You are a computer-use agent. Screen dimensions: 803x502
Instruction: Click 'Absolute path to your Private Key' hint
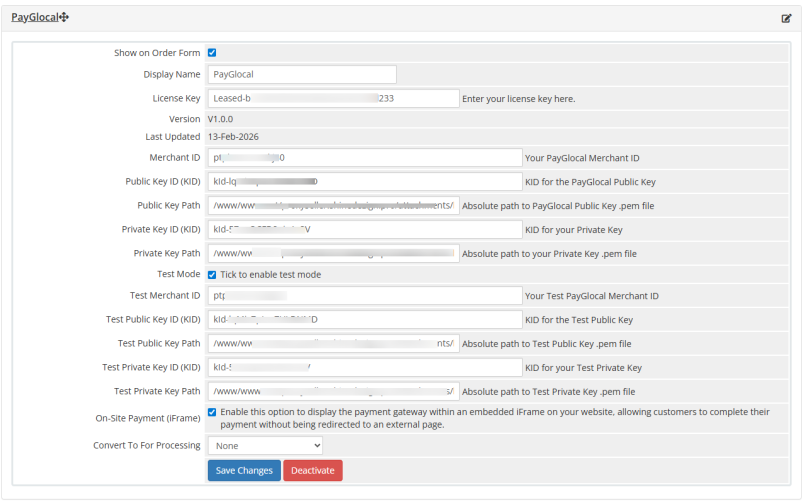550,254
